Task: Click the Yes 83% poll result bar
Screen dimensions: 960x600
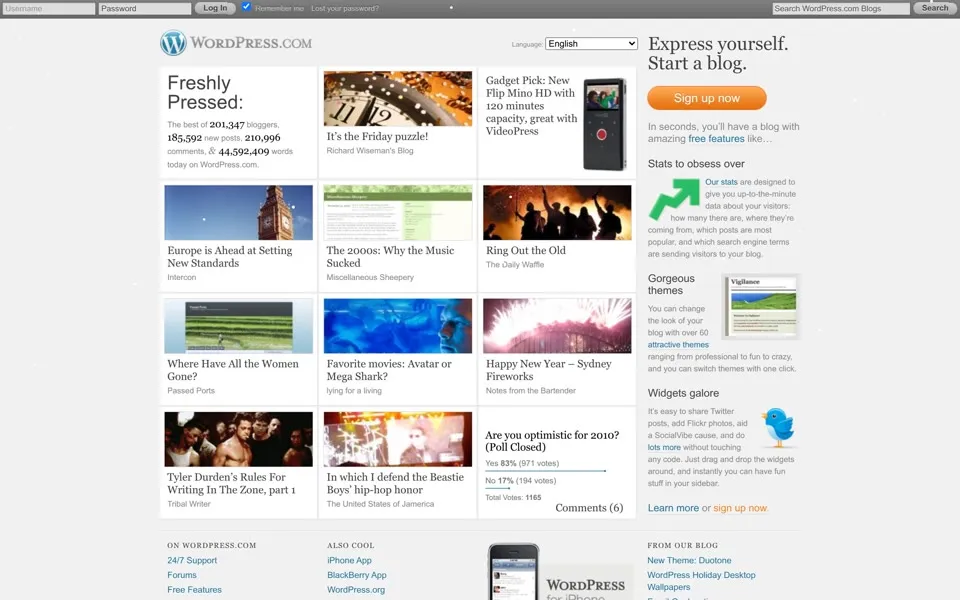Action: 546,471
